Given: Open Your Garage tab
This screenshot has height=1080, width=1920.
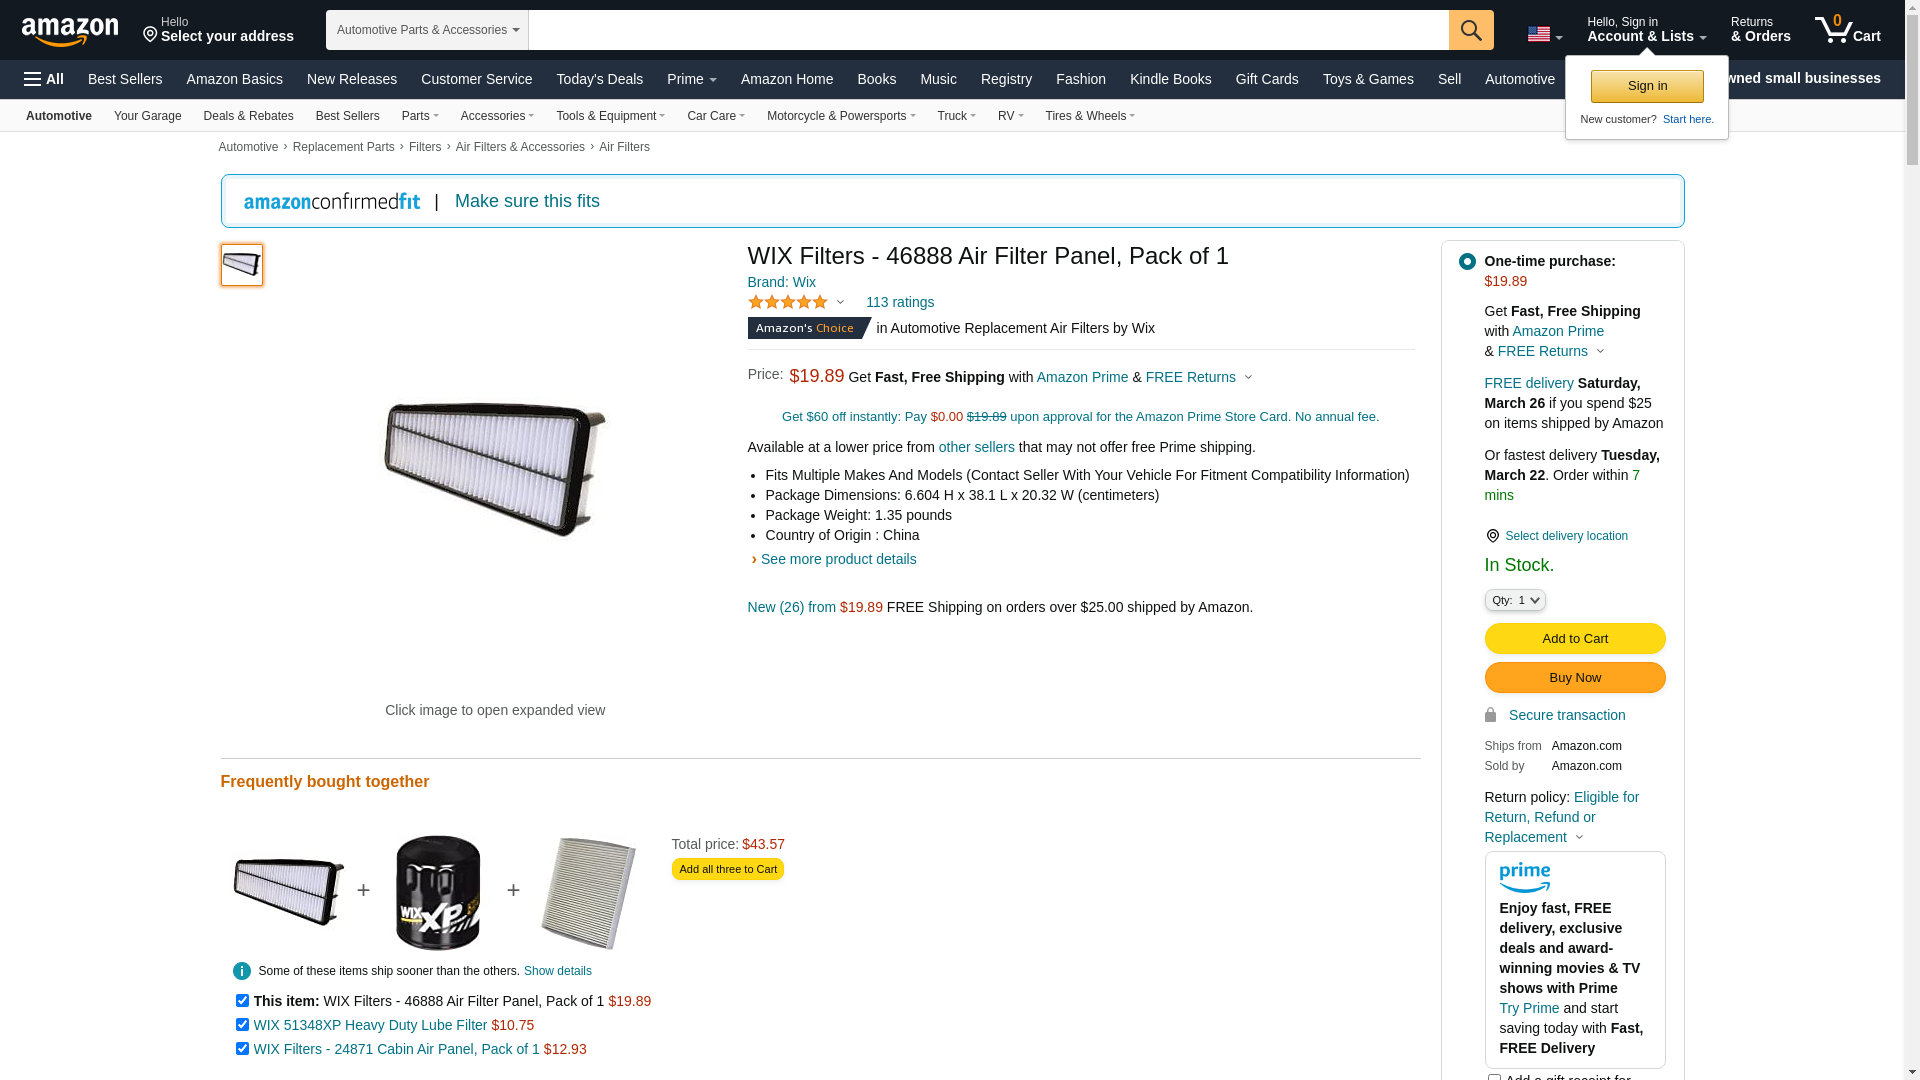Looking at the screenshot, I should 148,116.
